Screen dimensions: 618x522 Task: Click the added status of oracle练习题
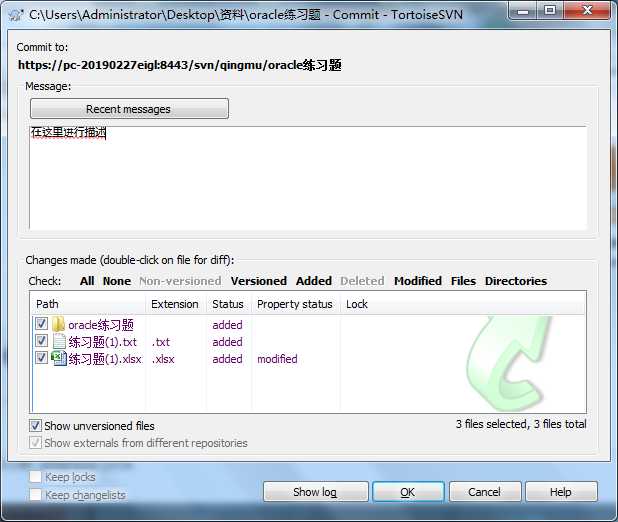[227, 325]
